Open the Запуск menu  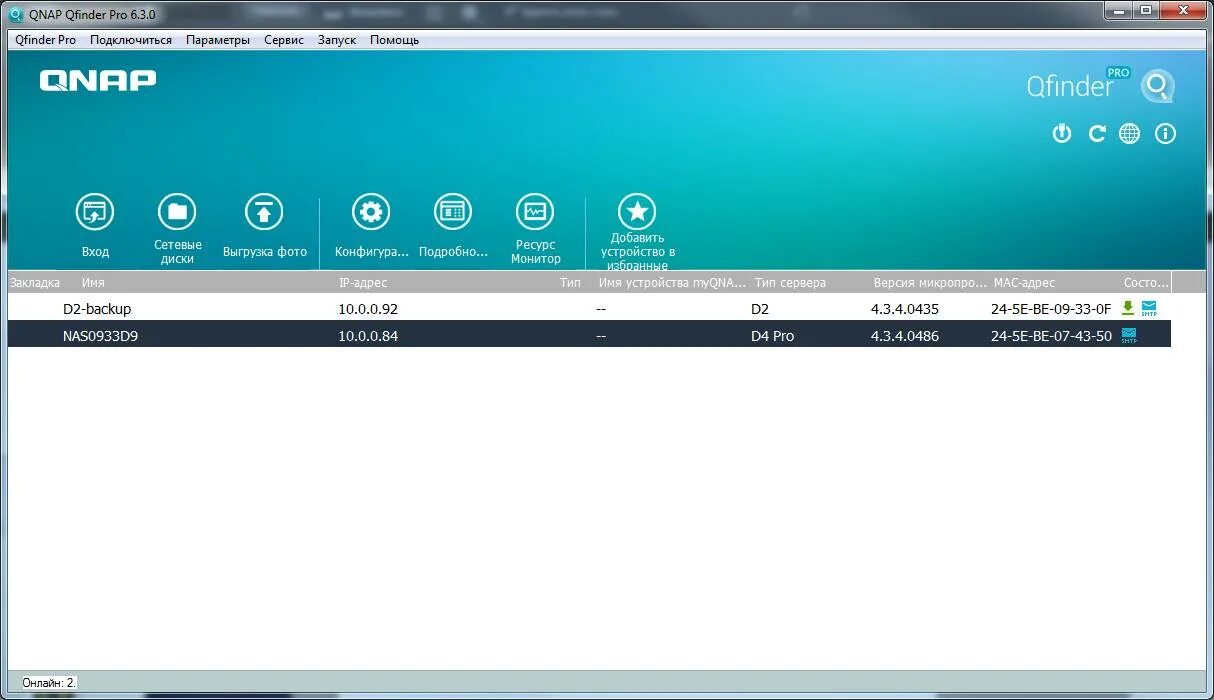click(337, 40)
